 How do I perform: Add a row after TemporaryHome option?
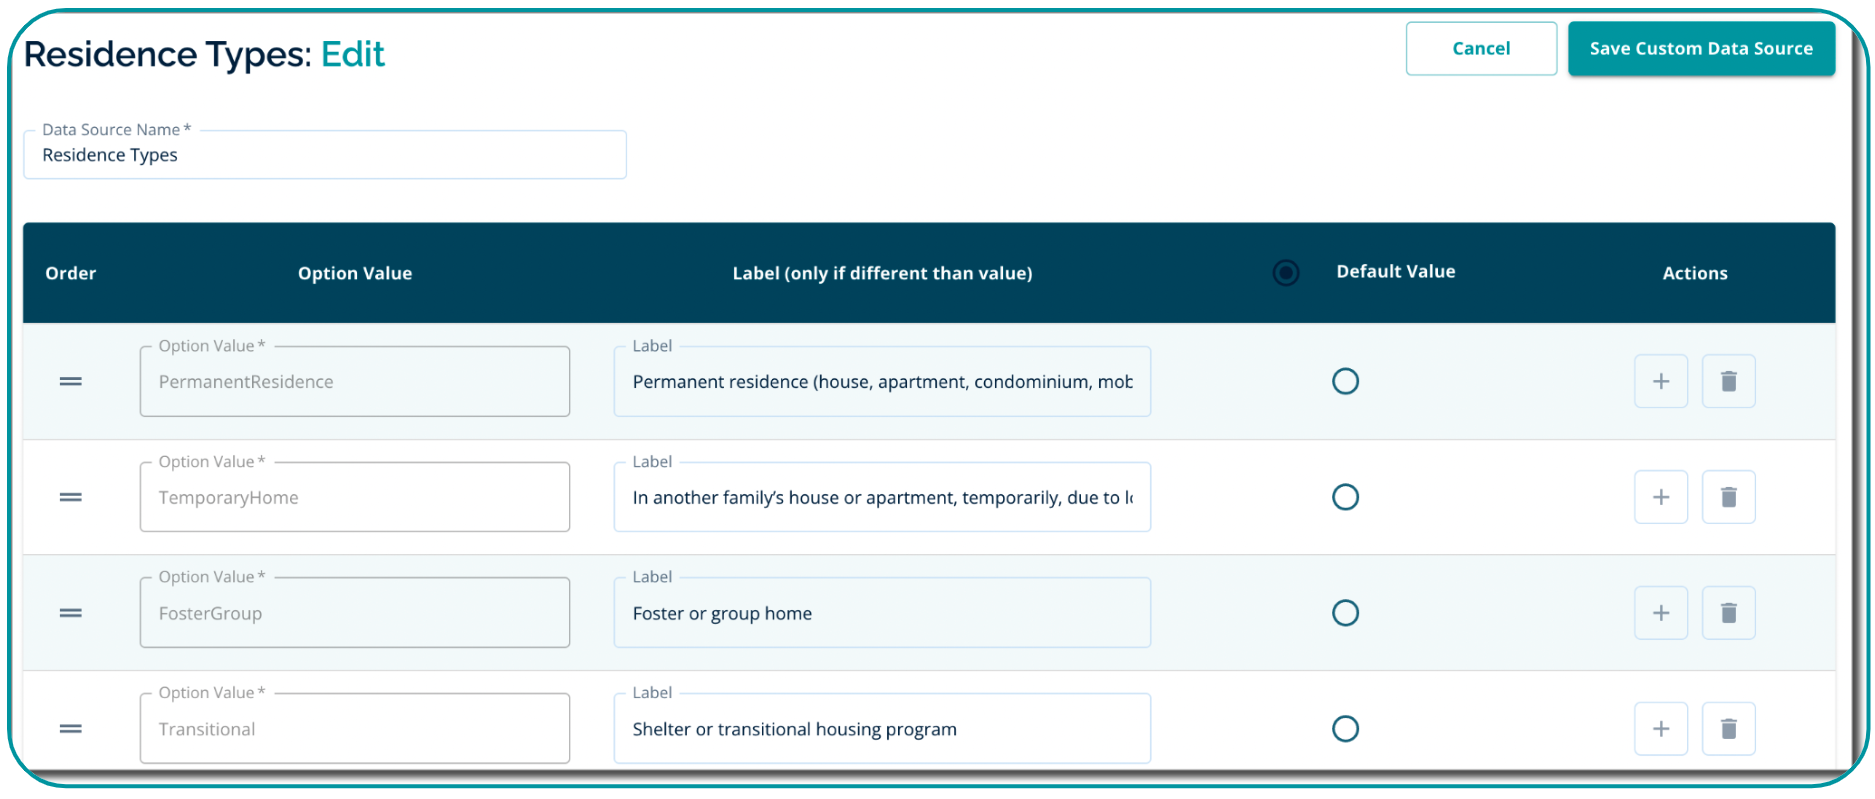1660,497
